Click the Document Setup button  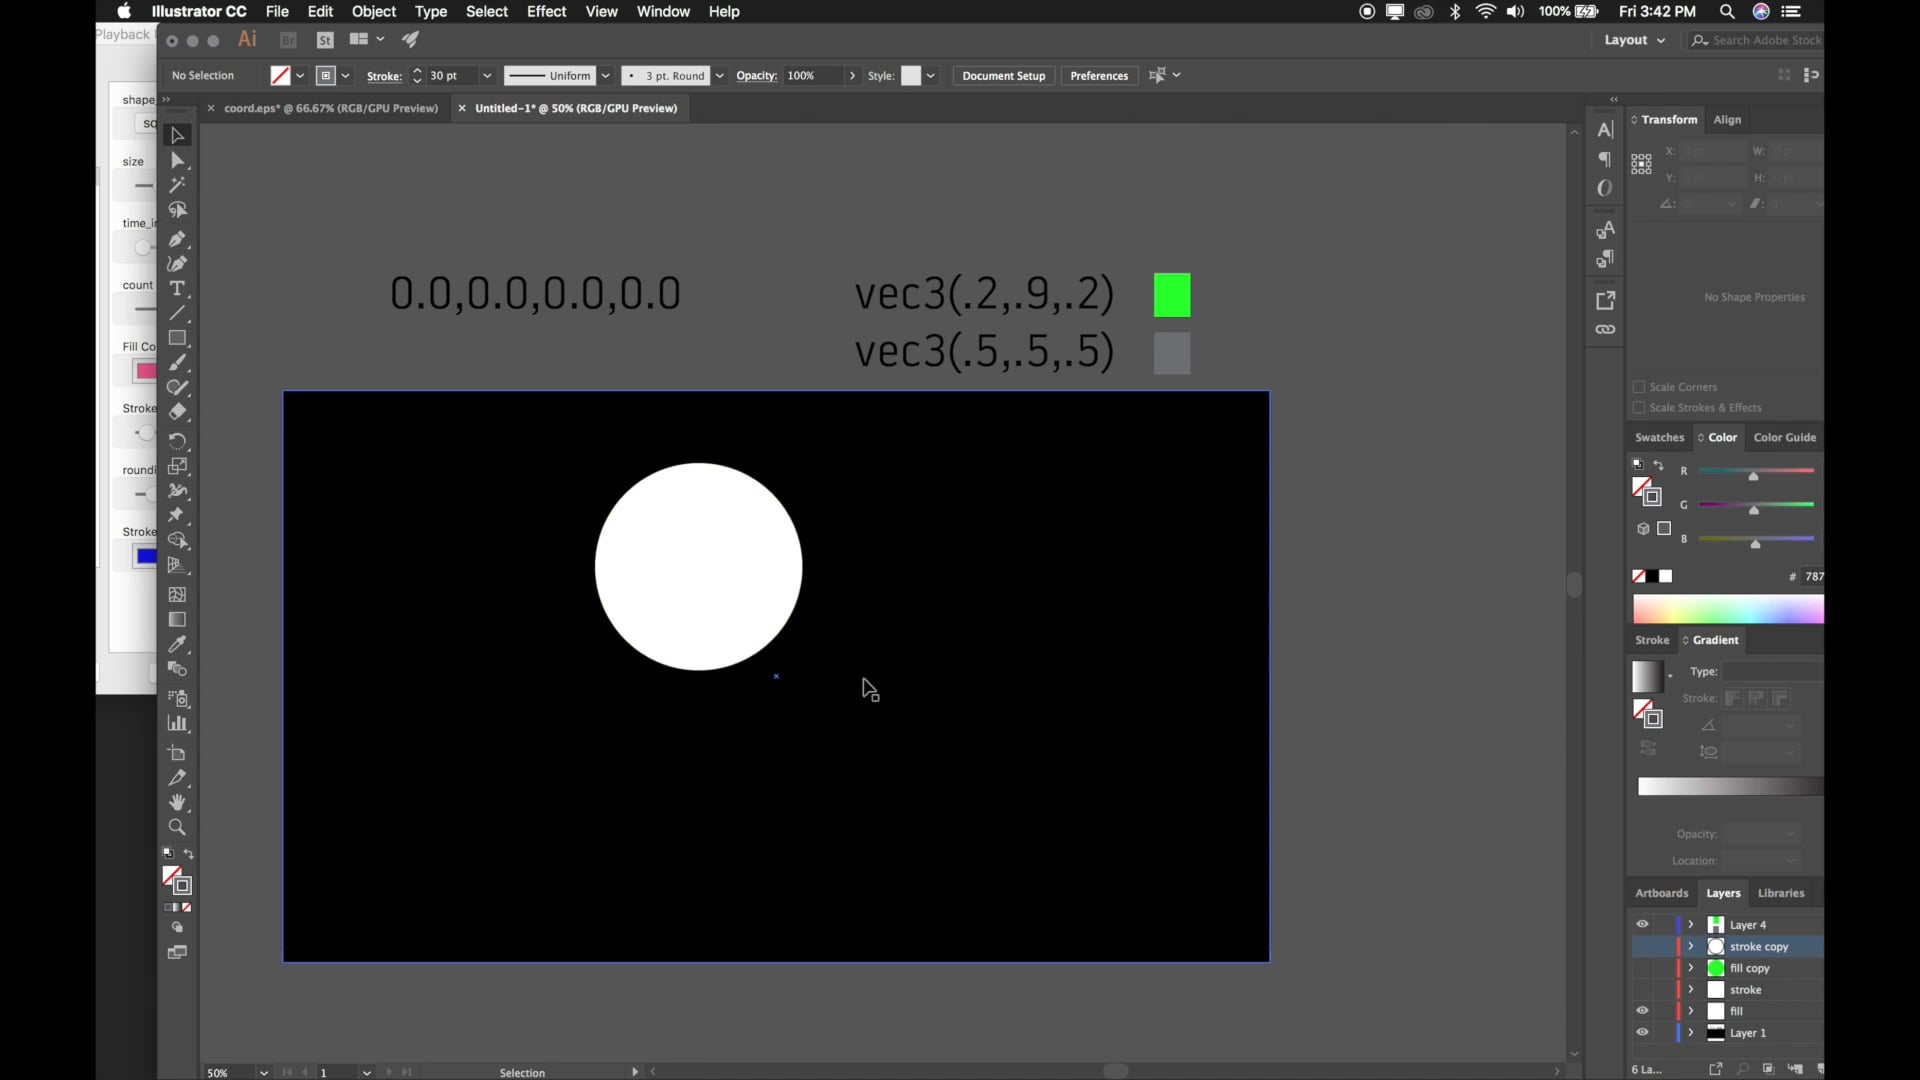(1003, 76)
